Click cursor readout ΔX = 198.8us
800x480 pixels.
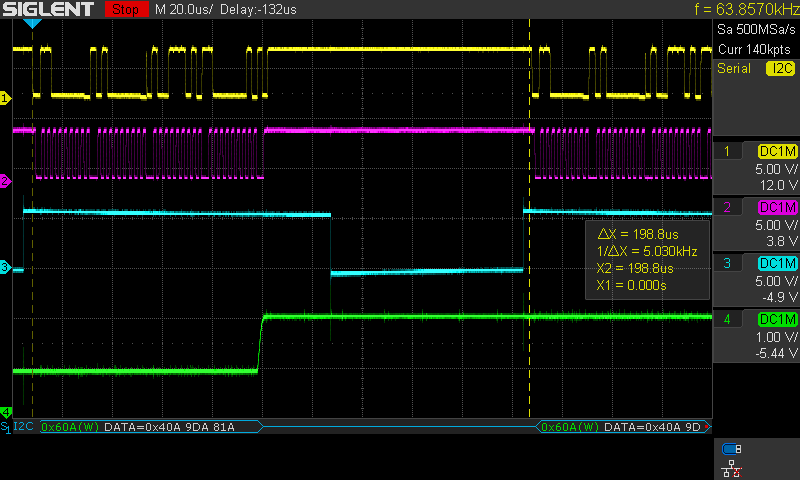638,234
